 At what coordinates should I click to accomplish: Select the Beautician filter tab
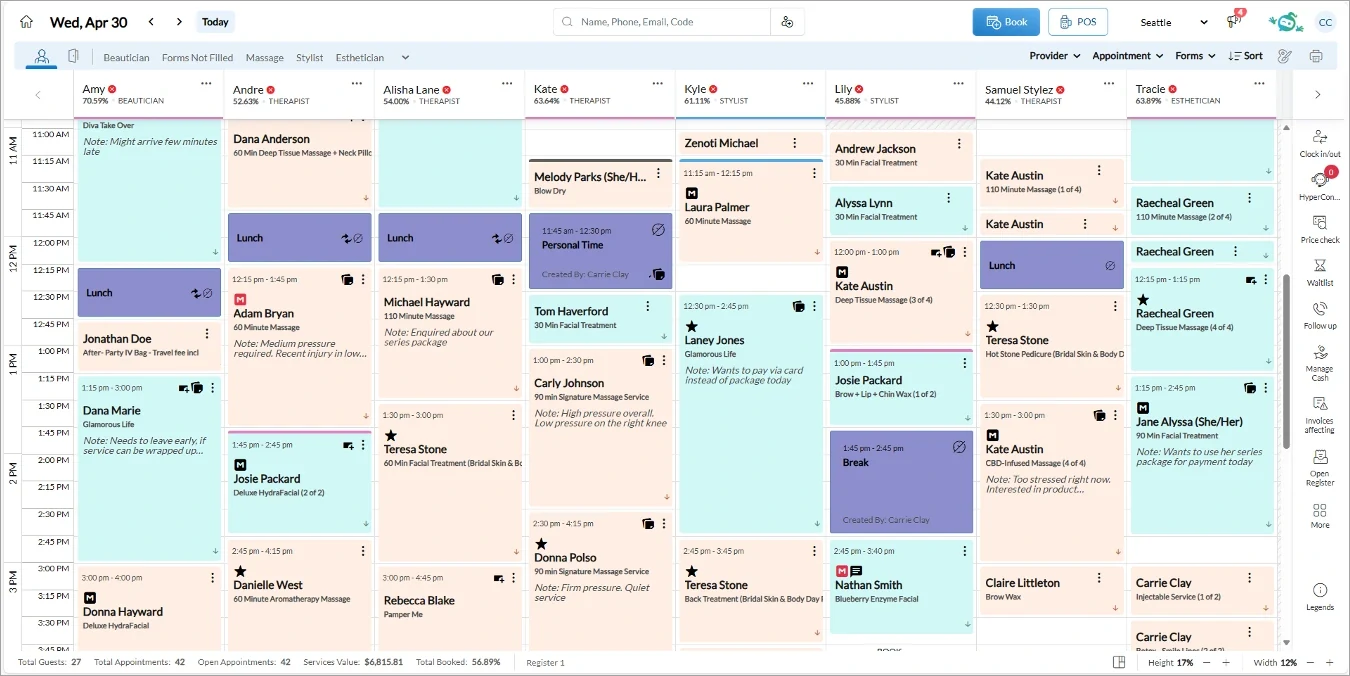pos(126,57)
